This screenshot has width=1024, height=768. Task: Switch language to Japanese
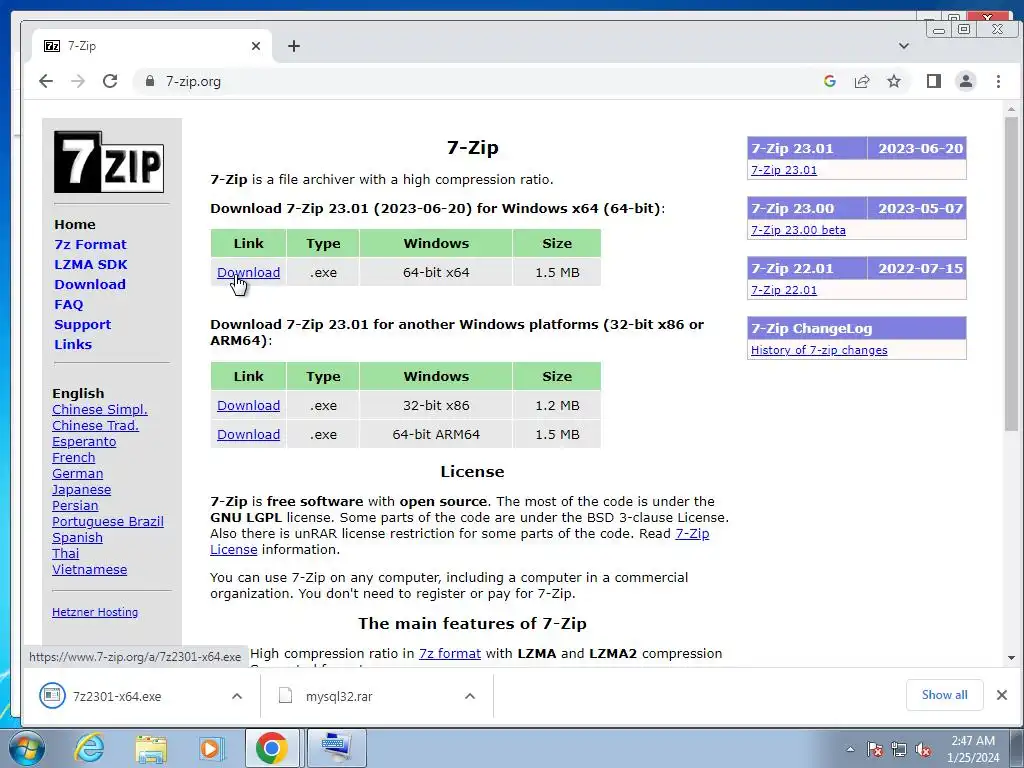point(82,490)
